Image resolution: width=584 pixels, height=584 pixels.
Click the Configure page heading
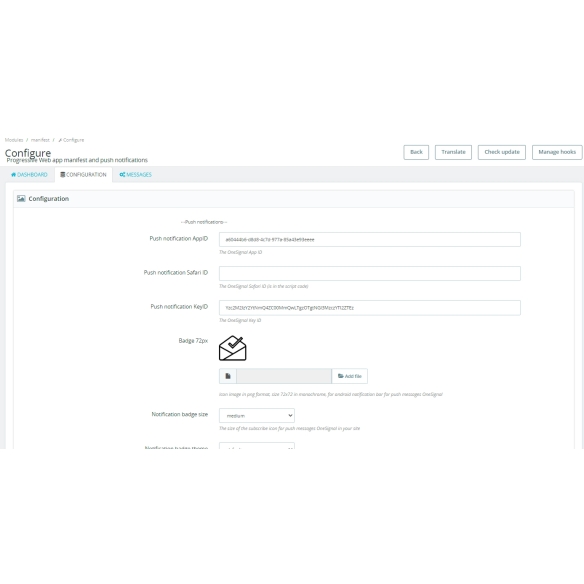click(x=28, y=153)
